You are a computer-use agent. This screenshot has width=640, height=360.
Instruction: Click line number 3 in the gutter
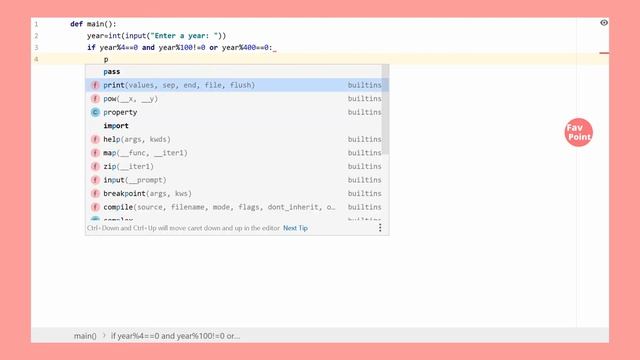[x=36, y=47]
